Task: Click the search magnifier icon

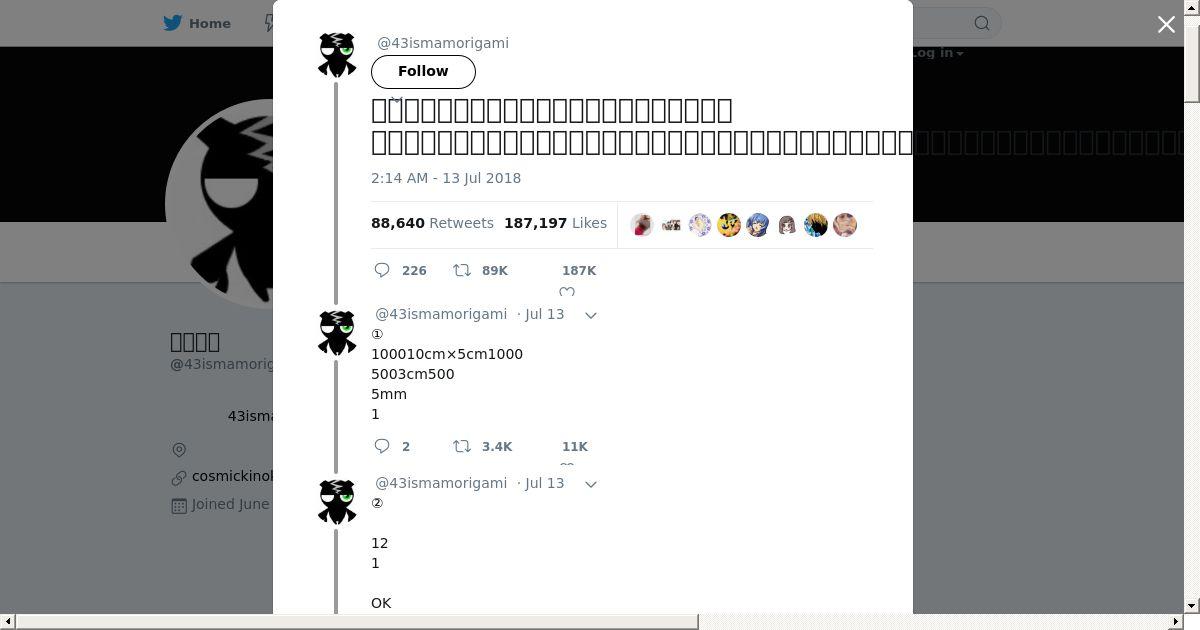Action: [x=982, y=23]
